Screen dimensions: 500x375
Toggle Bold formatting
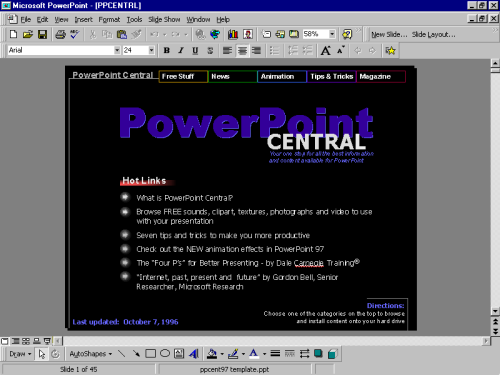tap(167, 50)
